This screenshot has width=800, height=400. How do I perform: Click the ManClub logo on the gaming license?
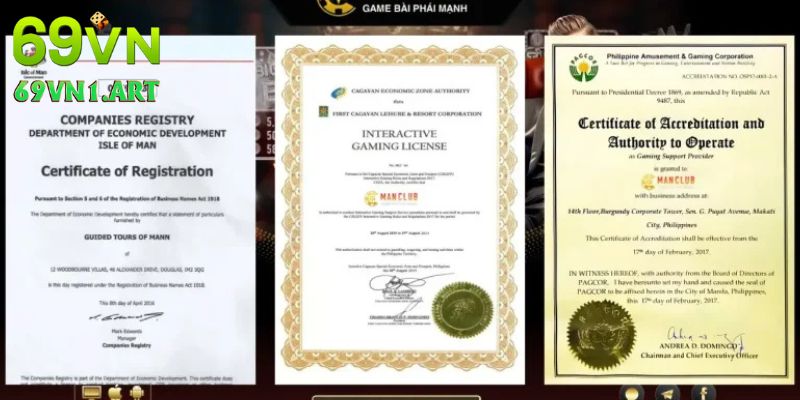[x=391, y=198]
